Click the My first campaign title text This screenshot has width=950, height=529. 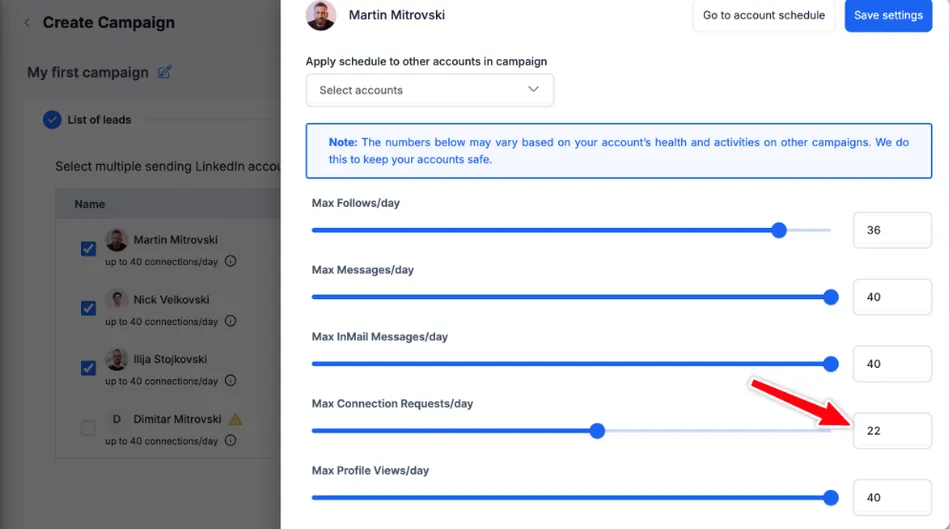(88, 72)
